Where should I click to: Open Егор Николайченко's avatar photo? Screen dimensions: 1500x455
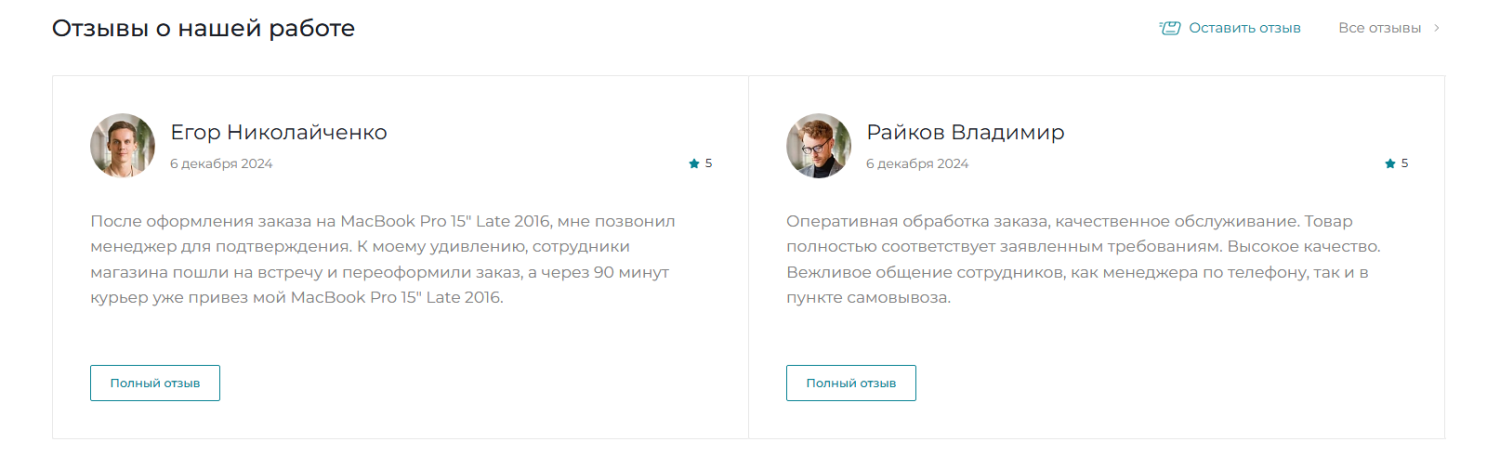122,145
